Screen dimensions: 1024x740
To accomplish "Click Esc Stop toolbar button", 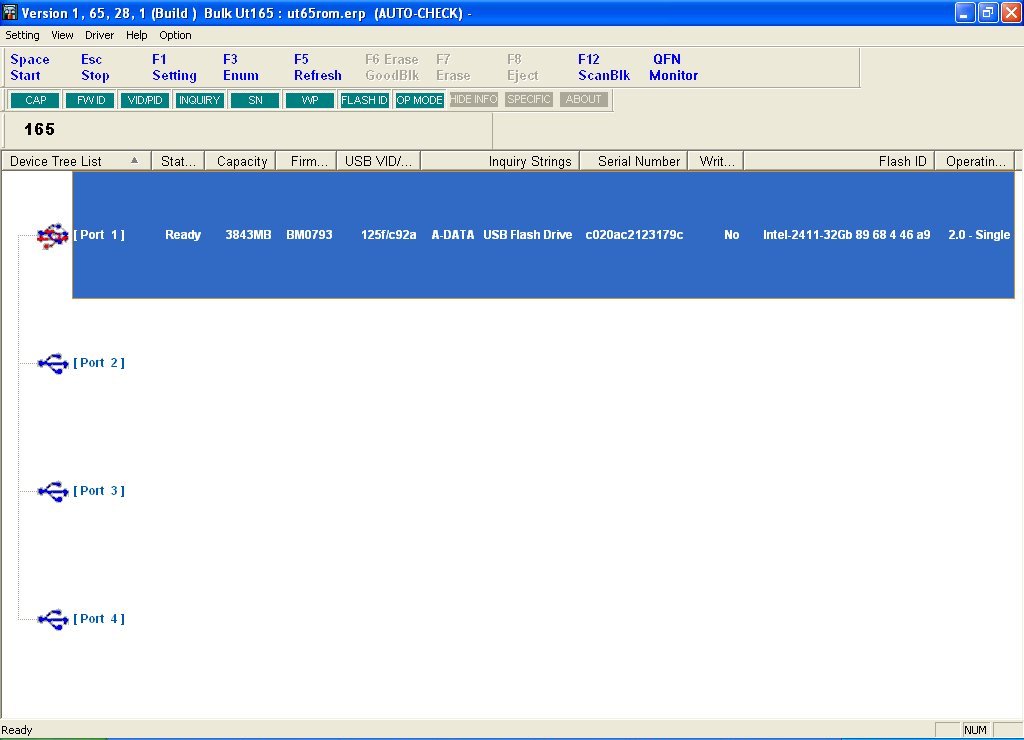I will [x=95, y=67].
